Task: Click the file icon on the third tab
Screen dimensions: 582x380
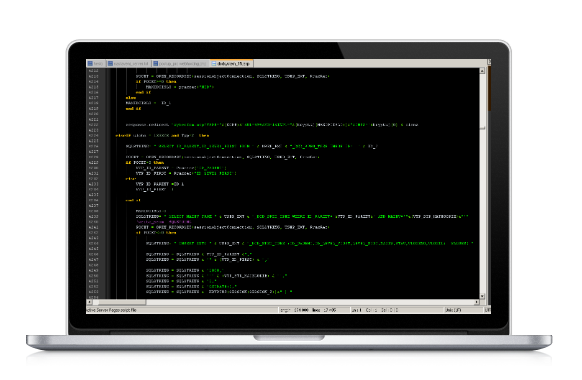Action: click(x=156, y=63)
